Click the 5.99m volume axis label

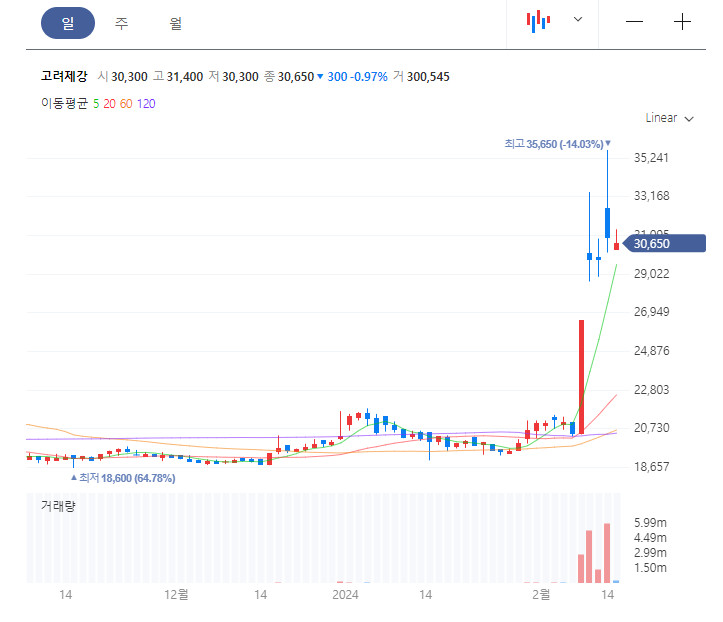point(650,523)
